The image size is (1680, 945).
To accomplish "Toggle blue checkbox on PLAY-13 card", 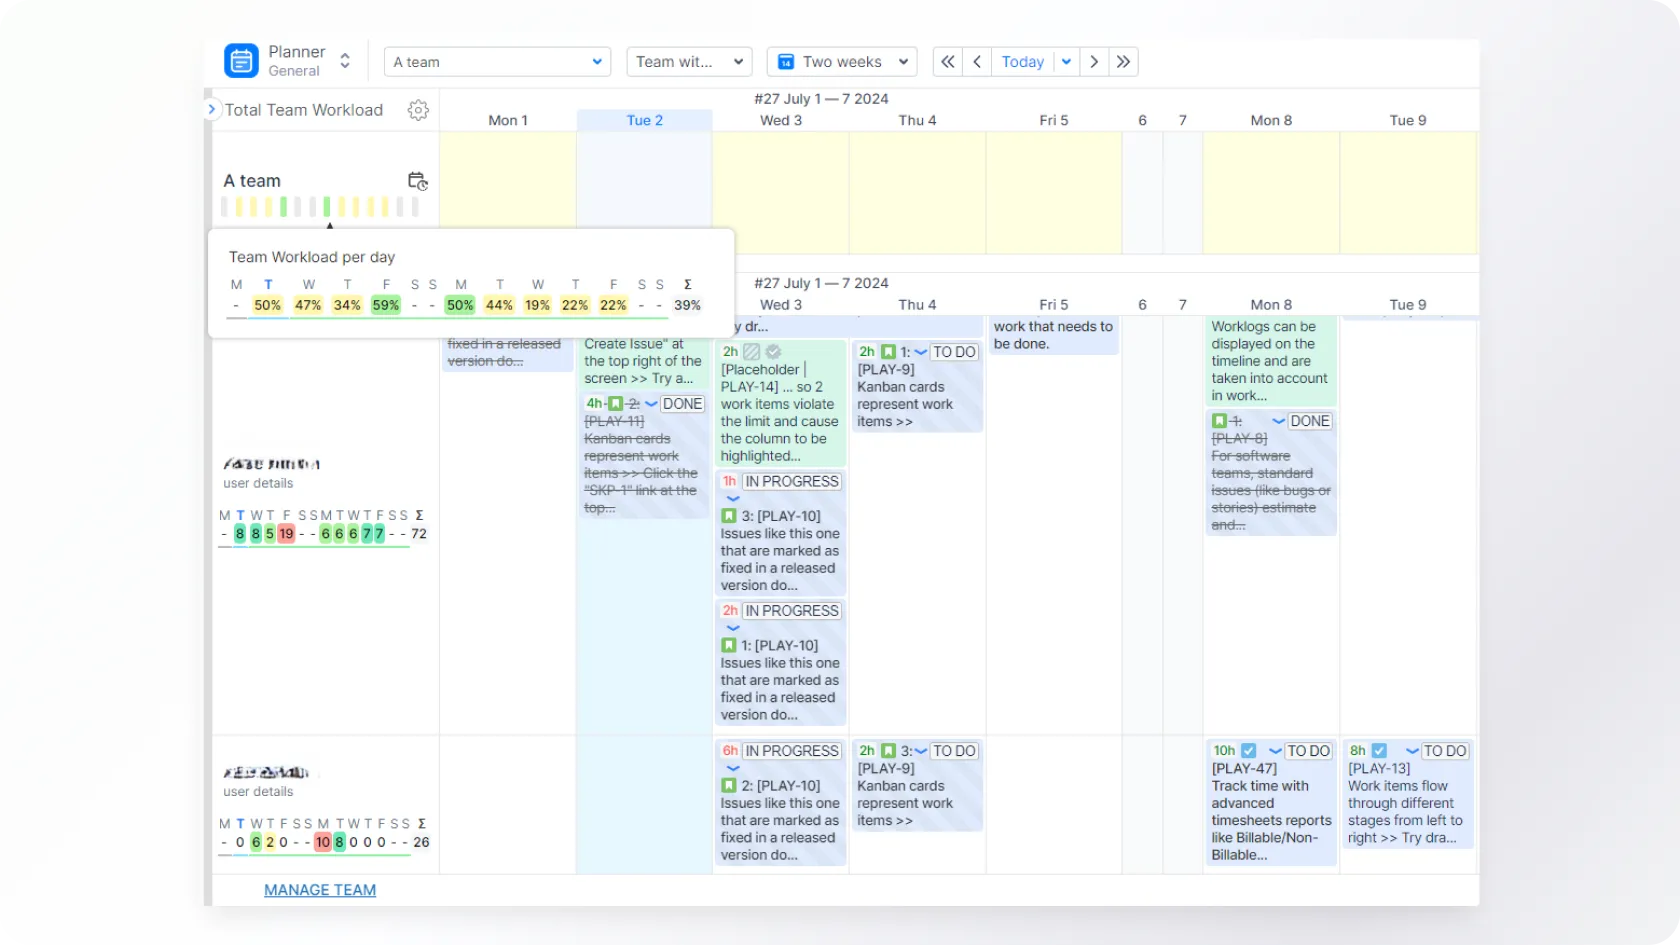I will click(x=1379, y=751).
